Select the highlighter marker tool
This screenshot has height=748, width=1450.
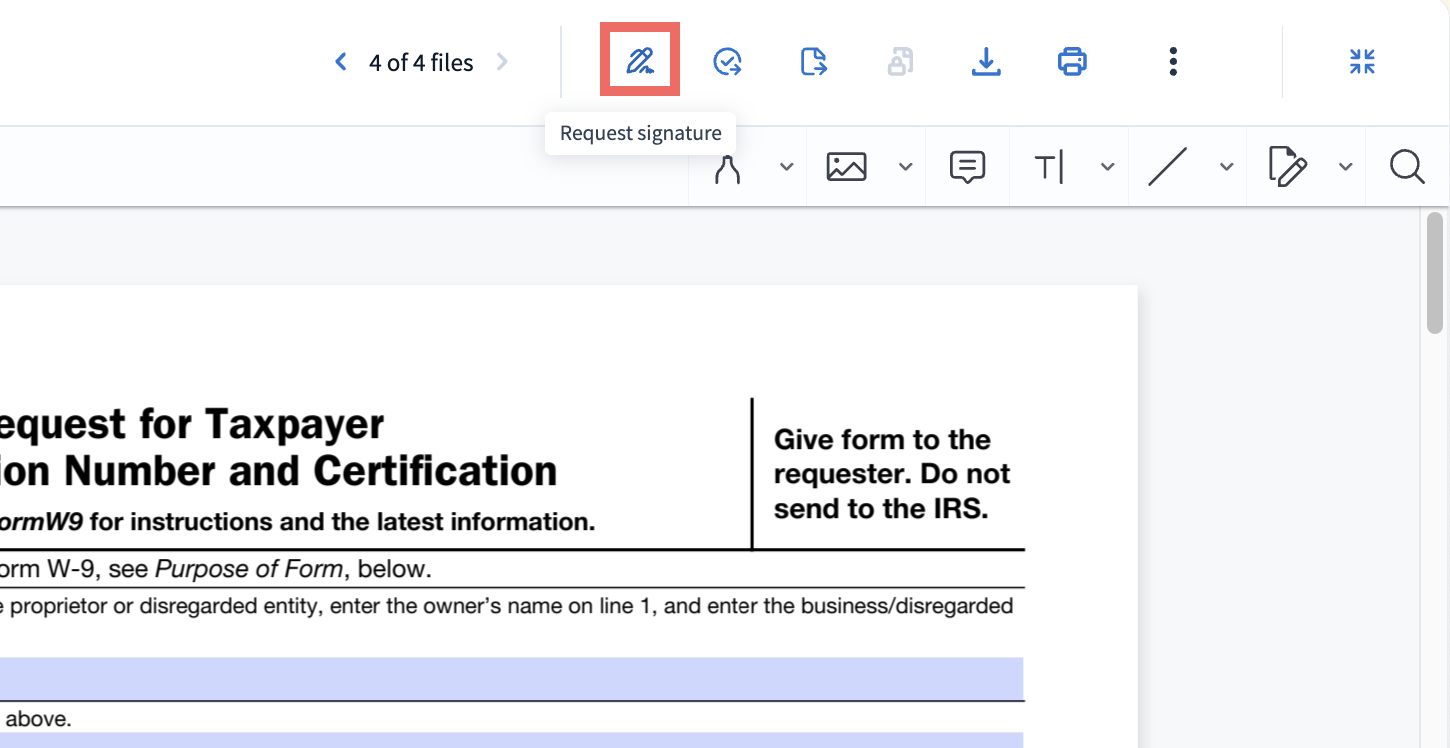click(727, 168)
